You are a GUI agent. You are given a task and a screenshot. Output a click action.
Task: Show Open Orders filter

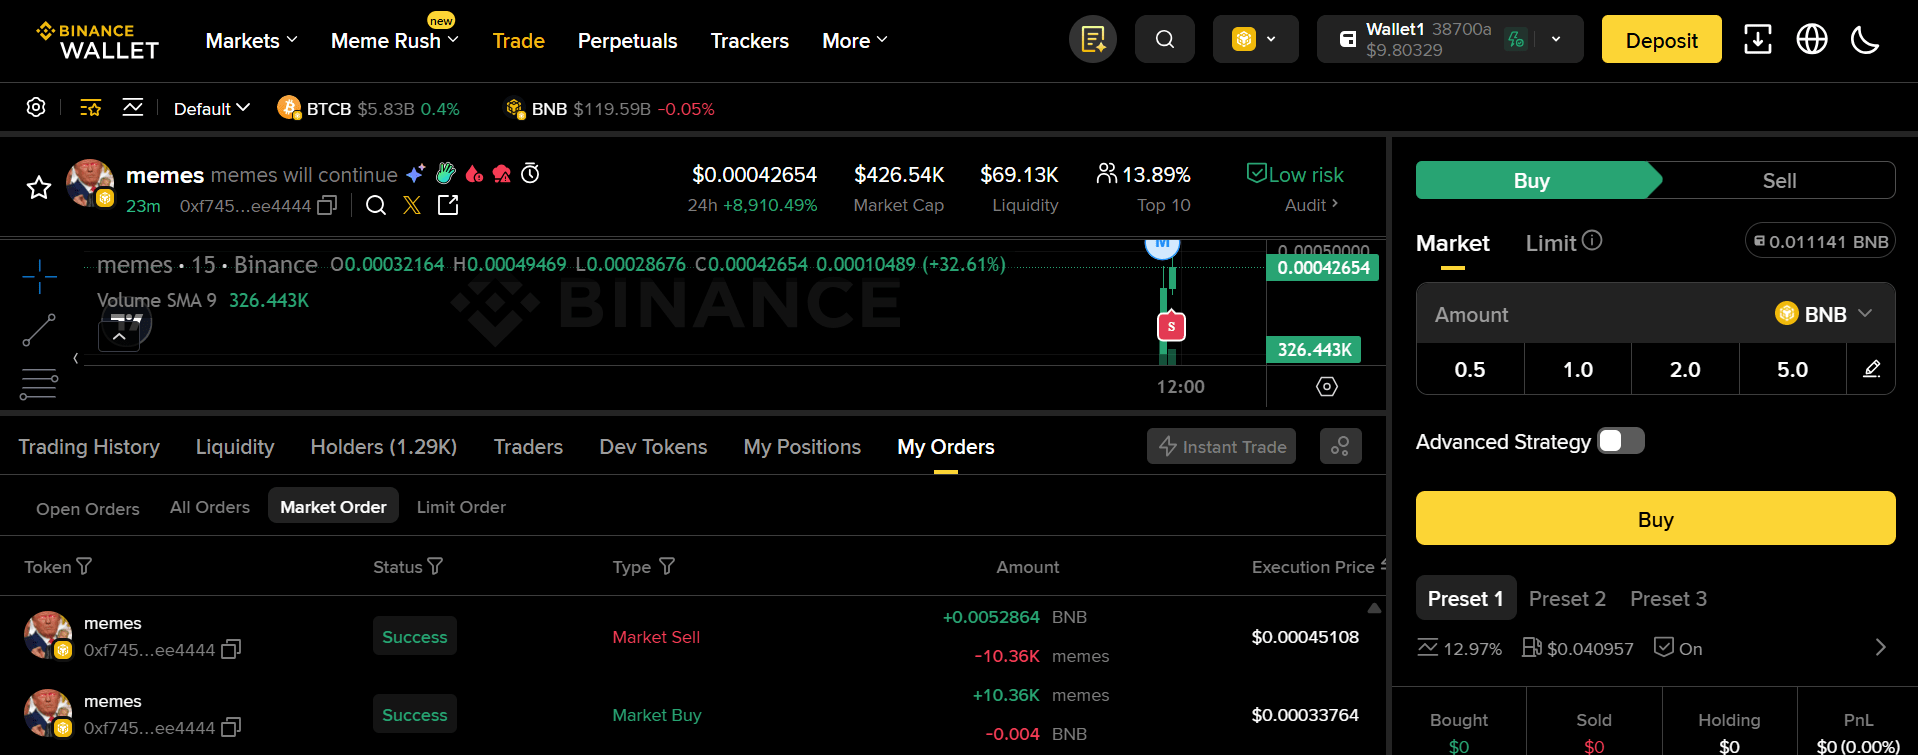(x=88, y=508)
